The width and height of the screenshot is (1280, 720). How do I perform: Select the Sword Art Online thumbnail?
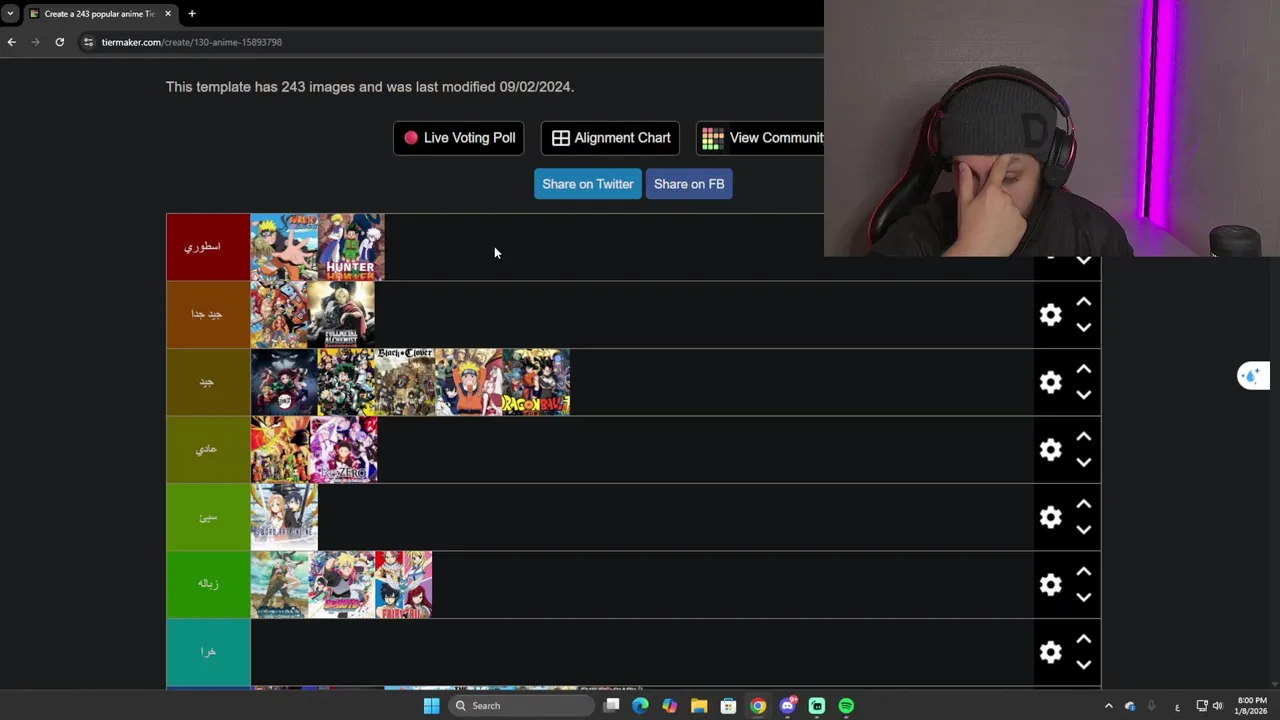(284, 517)
